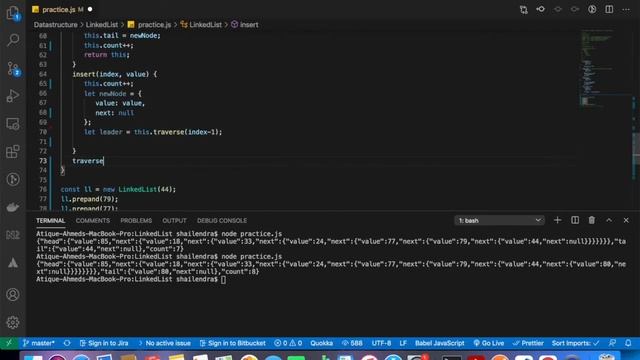Open notifications bell in status bar

(628, 343)
